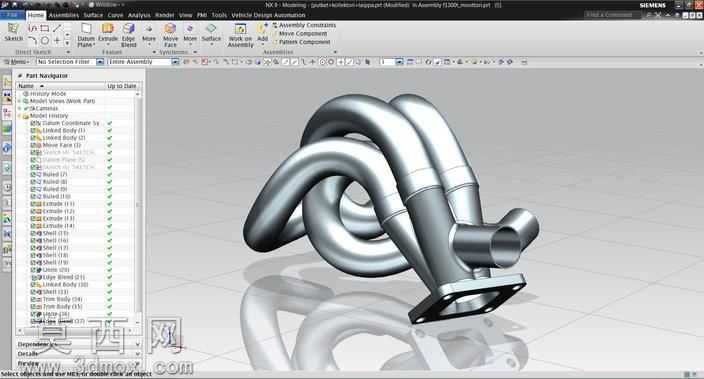Screen dimensions: 704x379
Task: Choose Move Component
Action: (299, 34)
